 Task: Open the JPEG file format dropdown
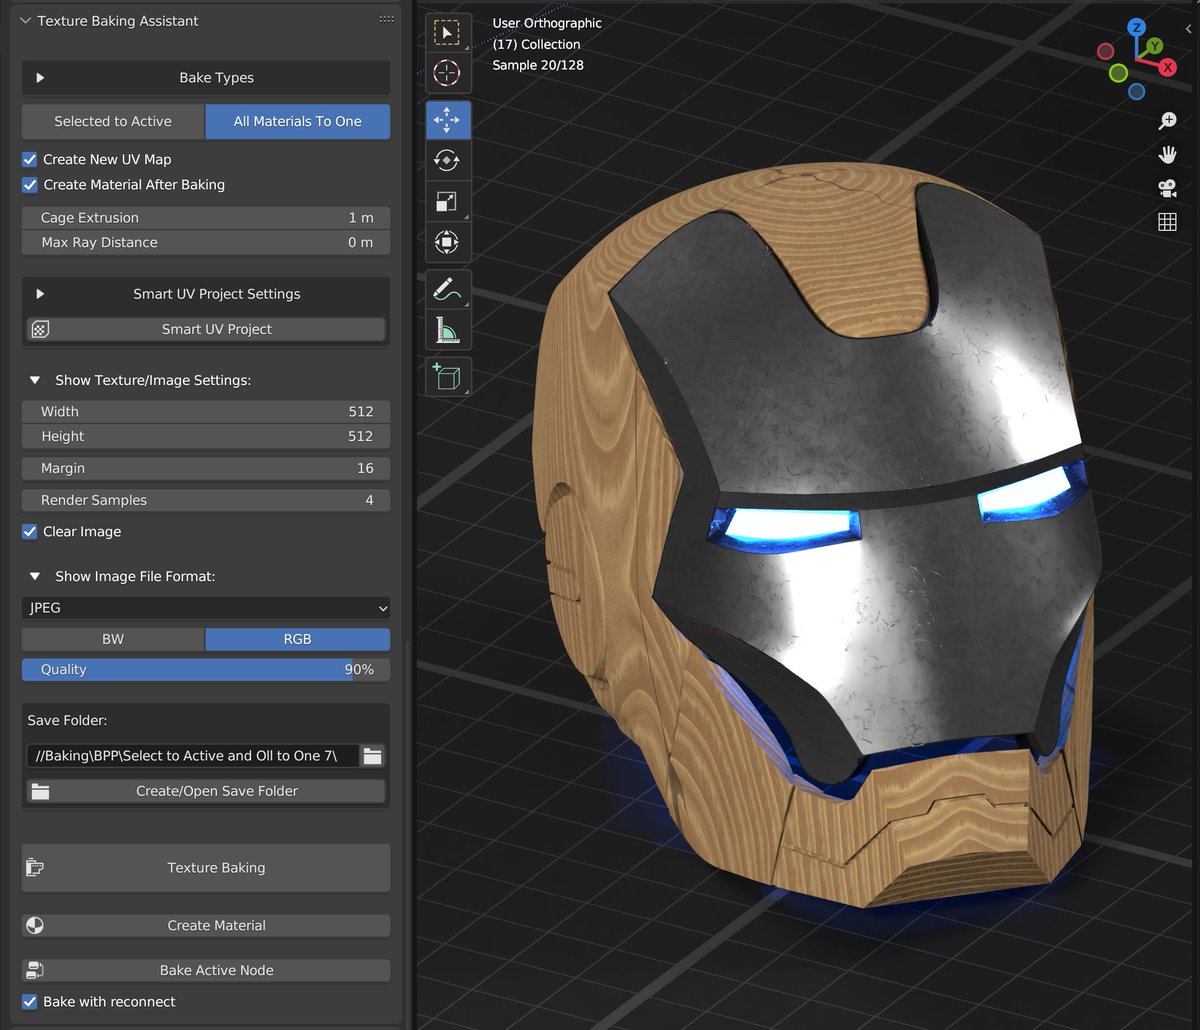206,608
